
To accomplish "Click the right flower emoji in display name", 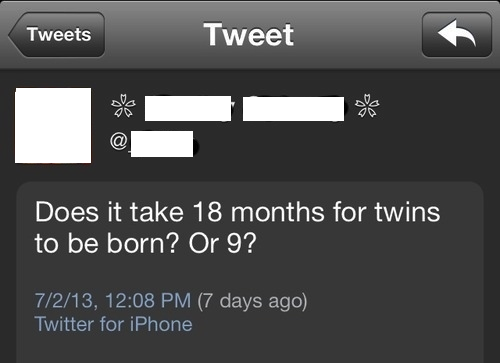I will (x=367, y=106).
